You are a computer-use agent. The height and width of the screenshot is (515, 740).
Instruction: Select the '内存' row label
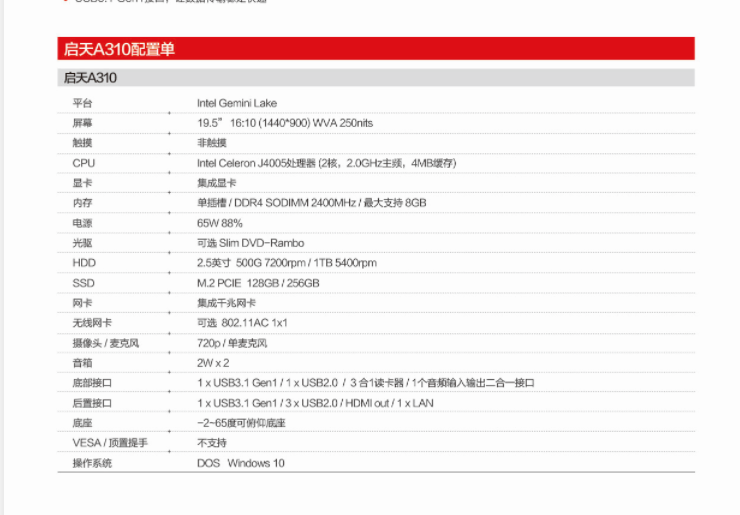tap(82, 203)
